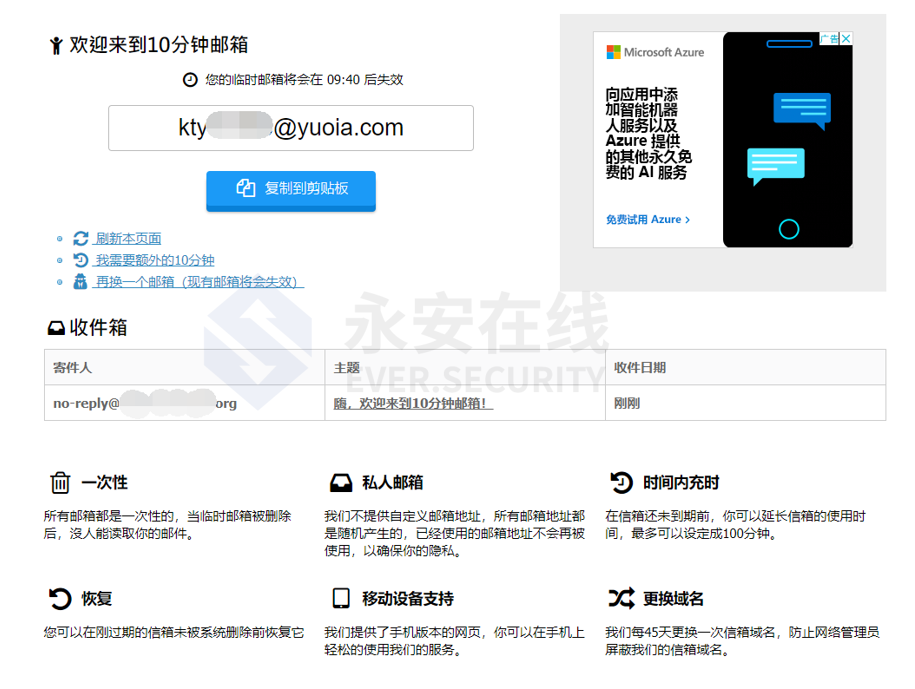
Task: Click the copy icon in the blue button
Action: (x=246, y=188)
